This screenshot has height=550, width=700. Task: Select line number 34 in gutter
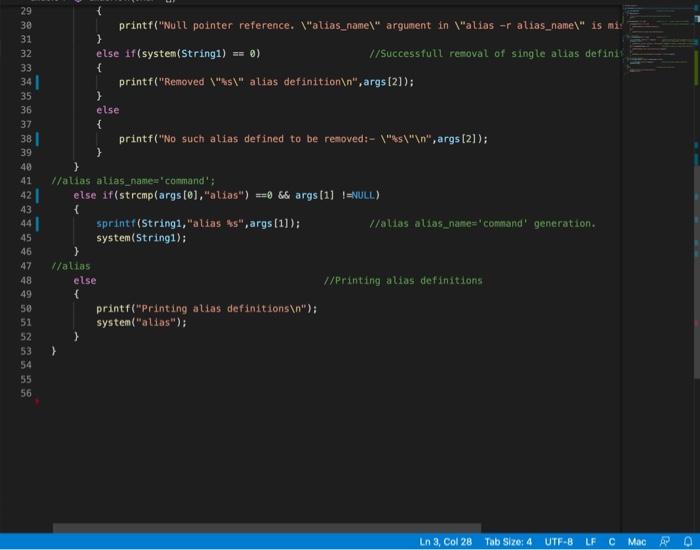[x=26, y=82]
